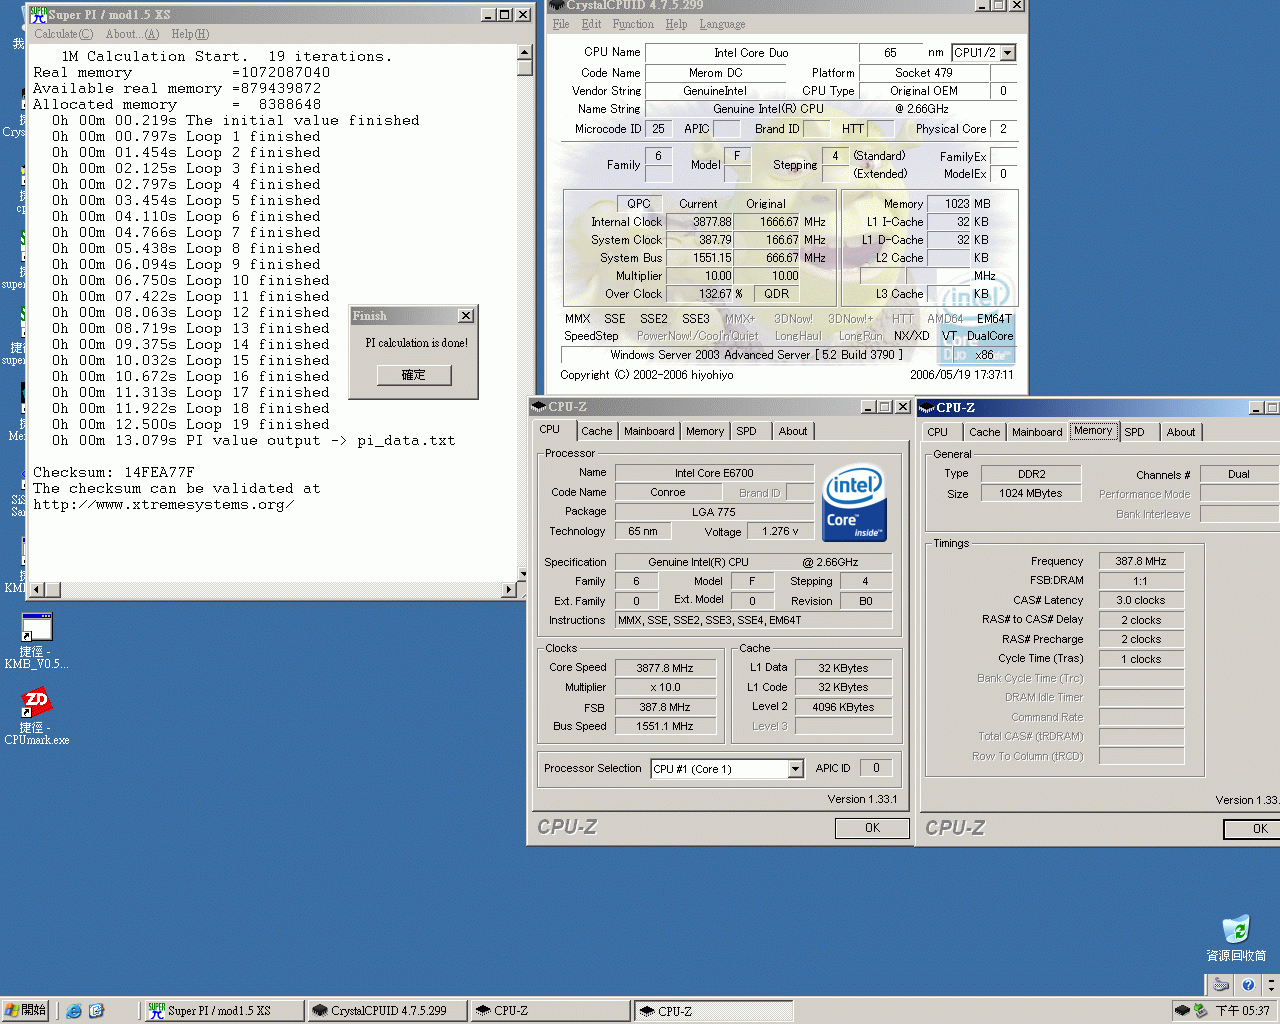Open the Function menu in CrystalCPUID
Image resolution: width=1280 pixels, height=1024 pixels.
(x=633, y=24)
